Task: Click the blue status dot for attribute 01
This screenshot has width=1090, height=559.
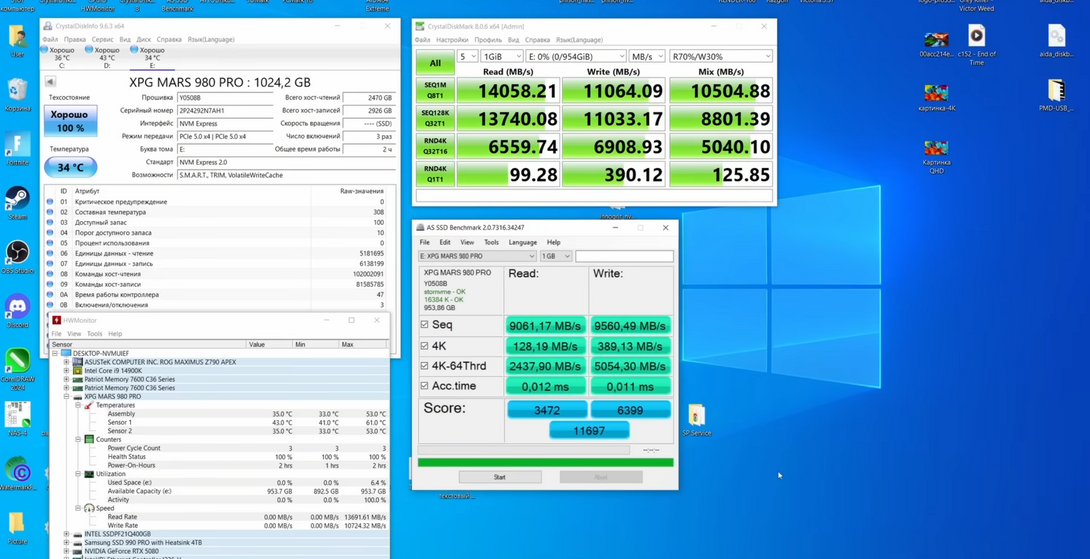Action: 49,202
